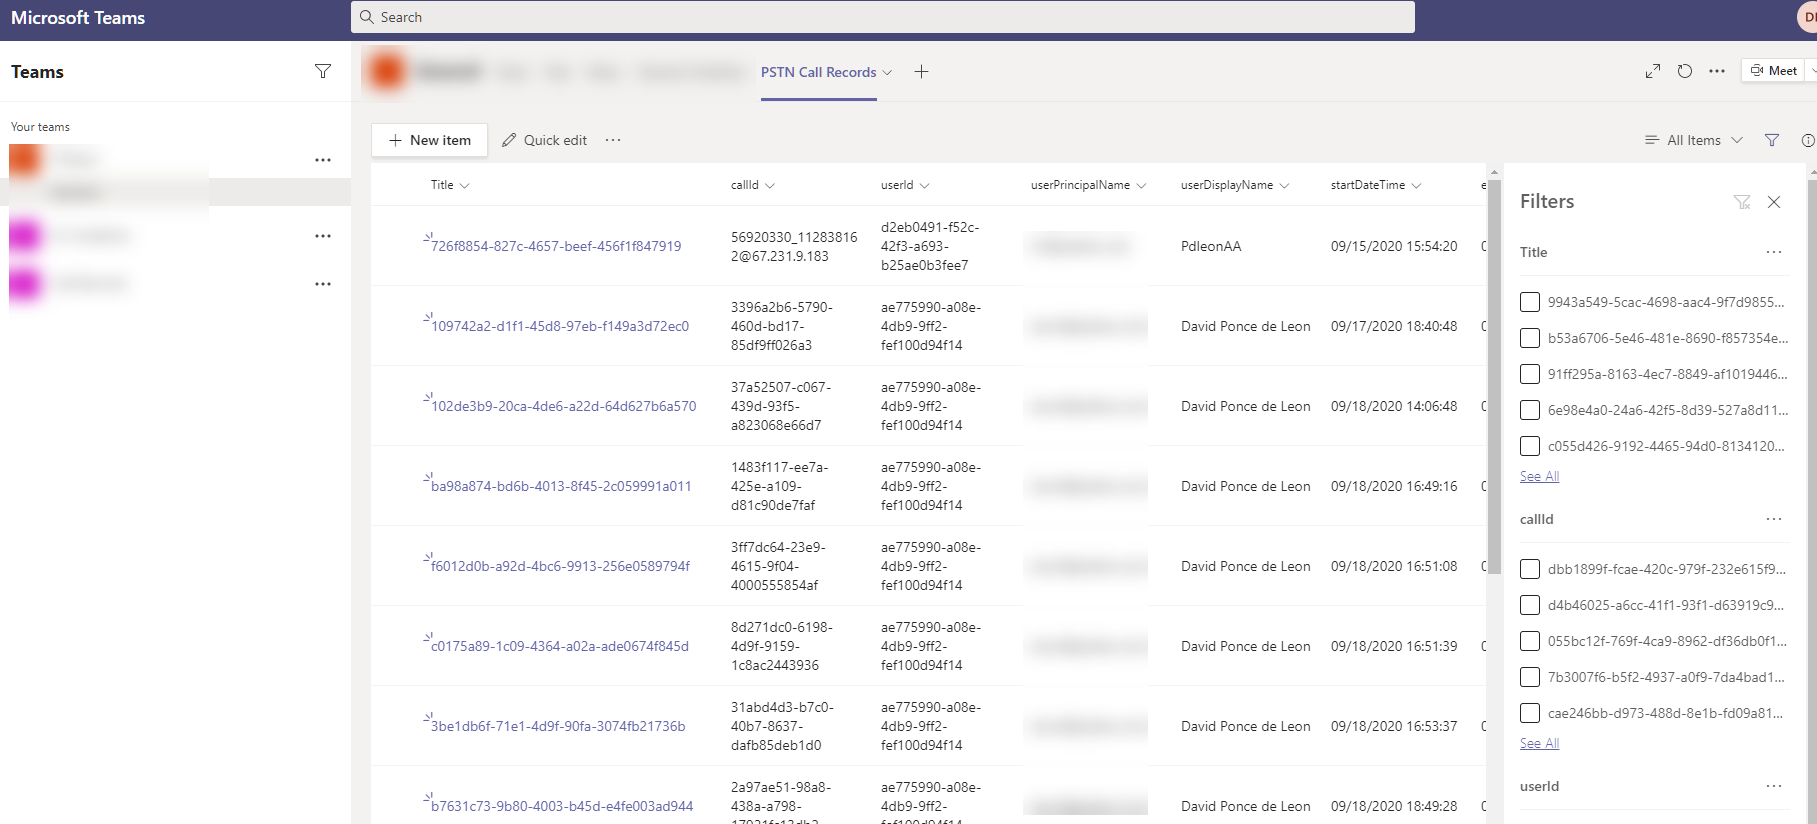
Task: Click the New item button
Action: (x=429, y=140)
